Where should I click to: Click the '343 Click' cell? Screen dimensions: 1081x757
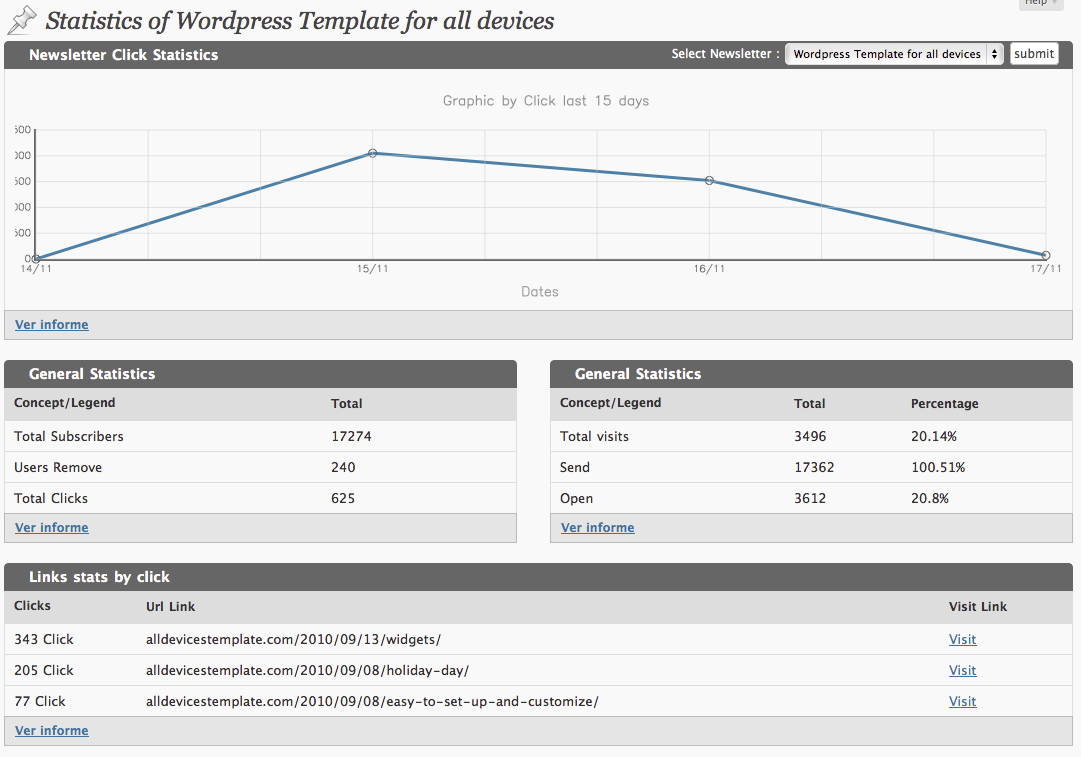click(43, 639)
